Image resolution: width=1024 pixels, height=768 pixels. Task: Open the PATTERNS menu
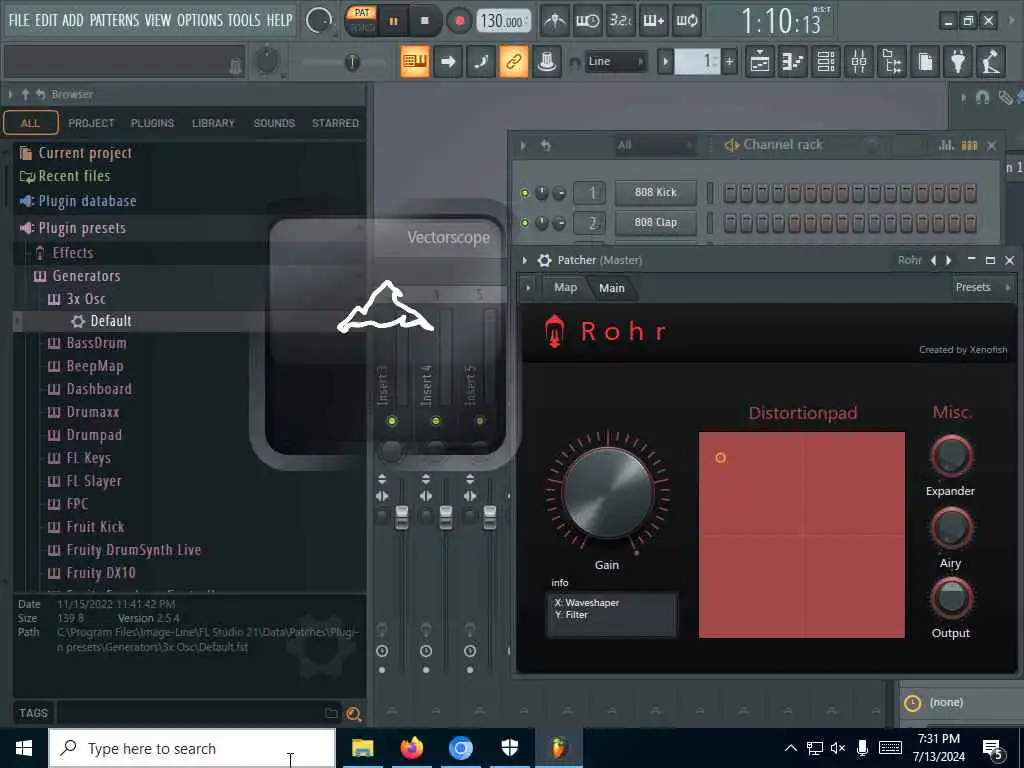point(114,20)
